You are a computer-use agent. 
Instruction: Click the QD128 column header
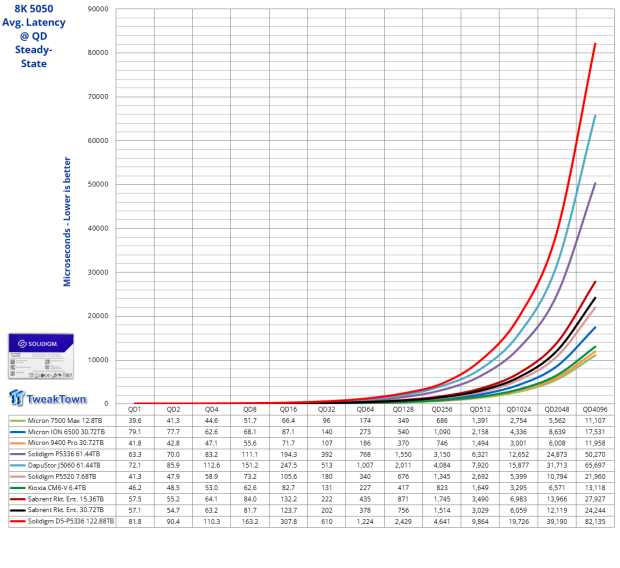(403, 409)
